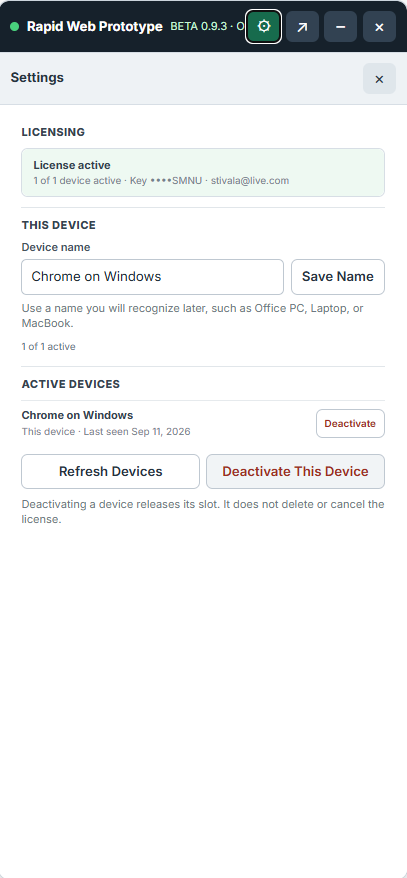Refresh Devices list
This screenshot has width=407, height=878.
click(110, 471)
